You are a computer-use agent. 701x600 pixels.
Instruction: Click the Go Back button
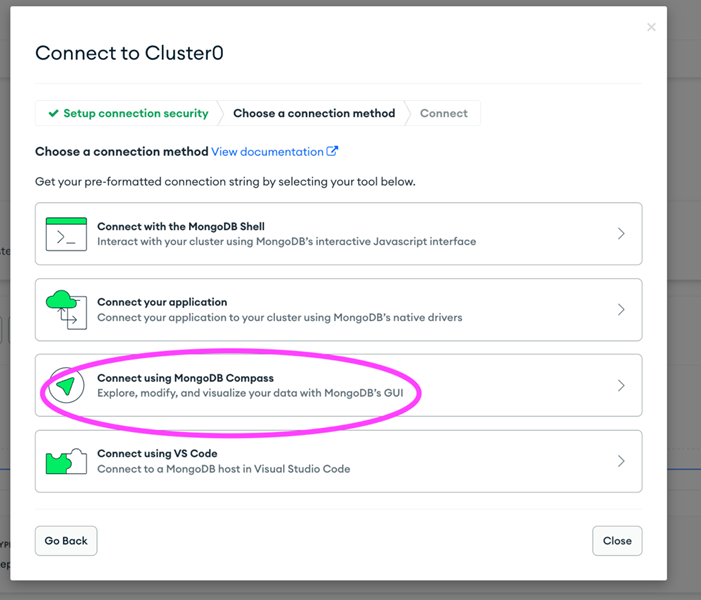click(x=66, y=541)
